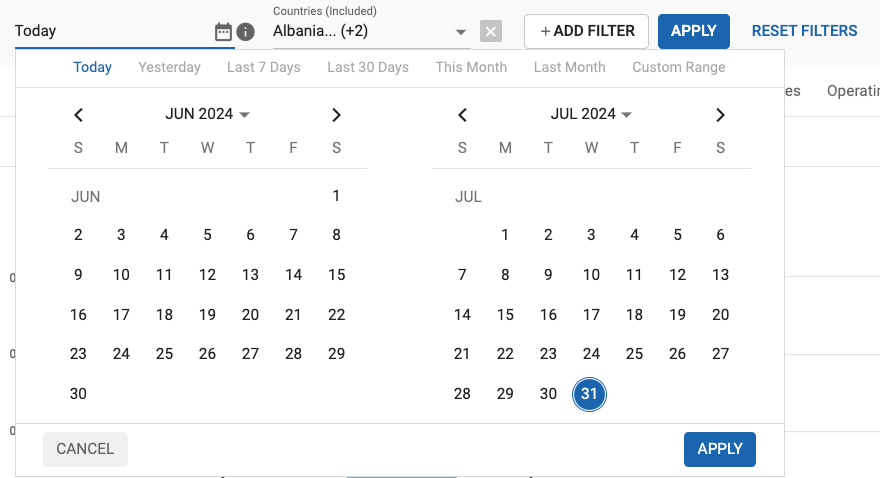This screenshot has height=478, width=880.
Task: Choose the Custom Range preset
Action: click(x=678, y=67)
